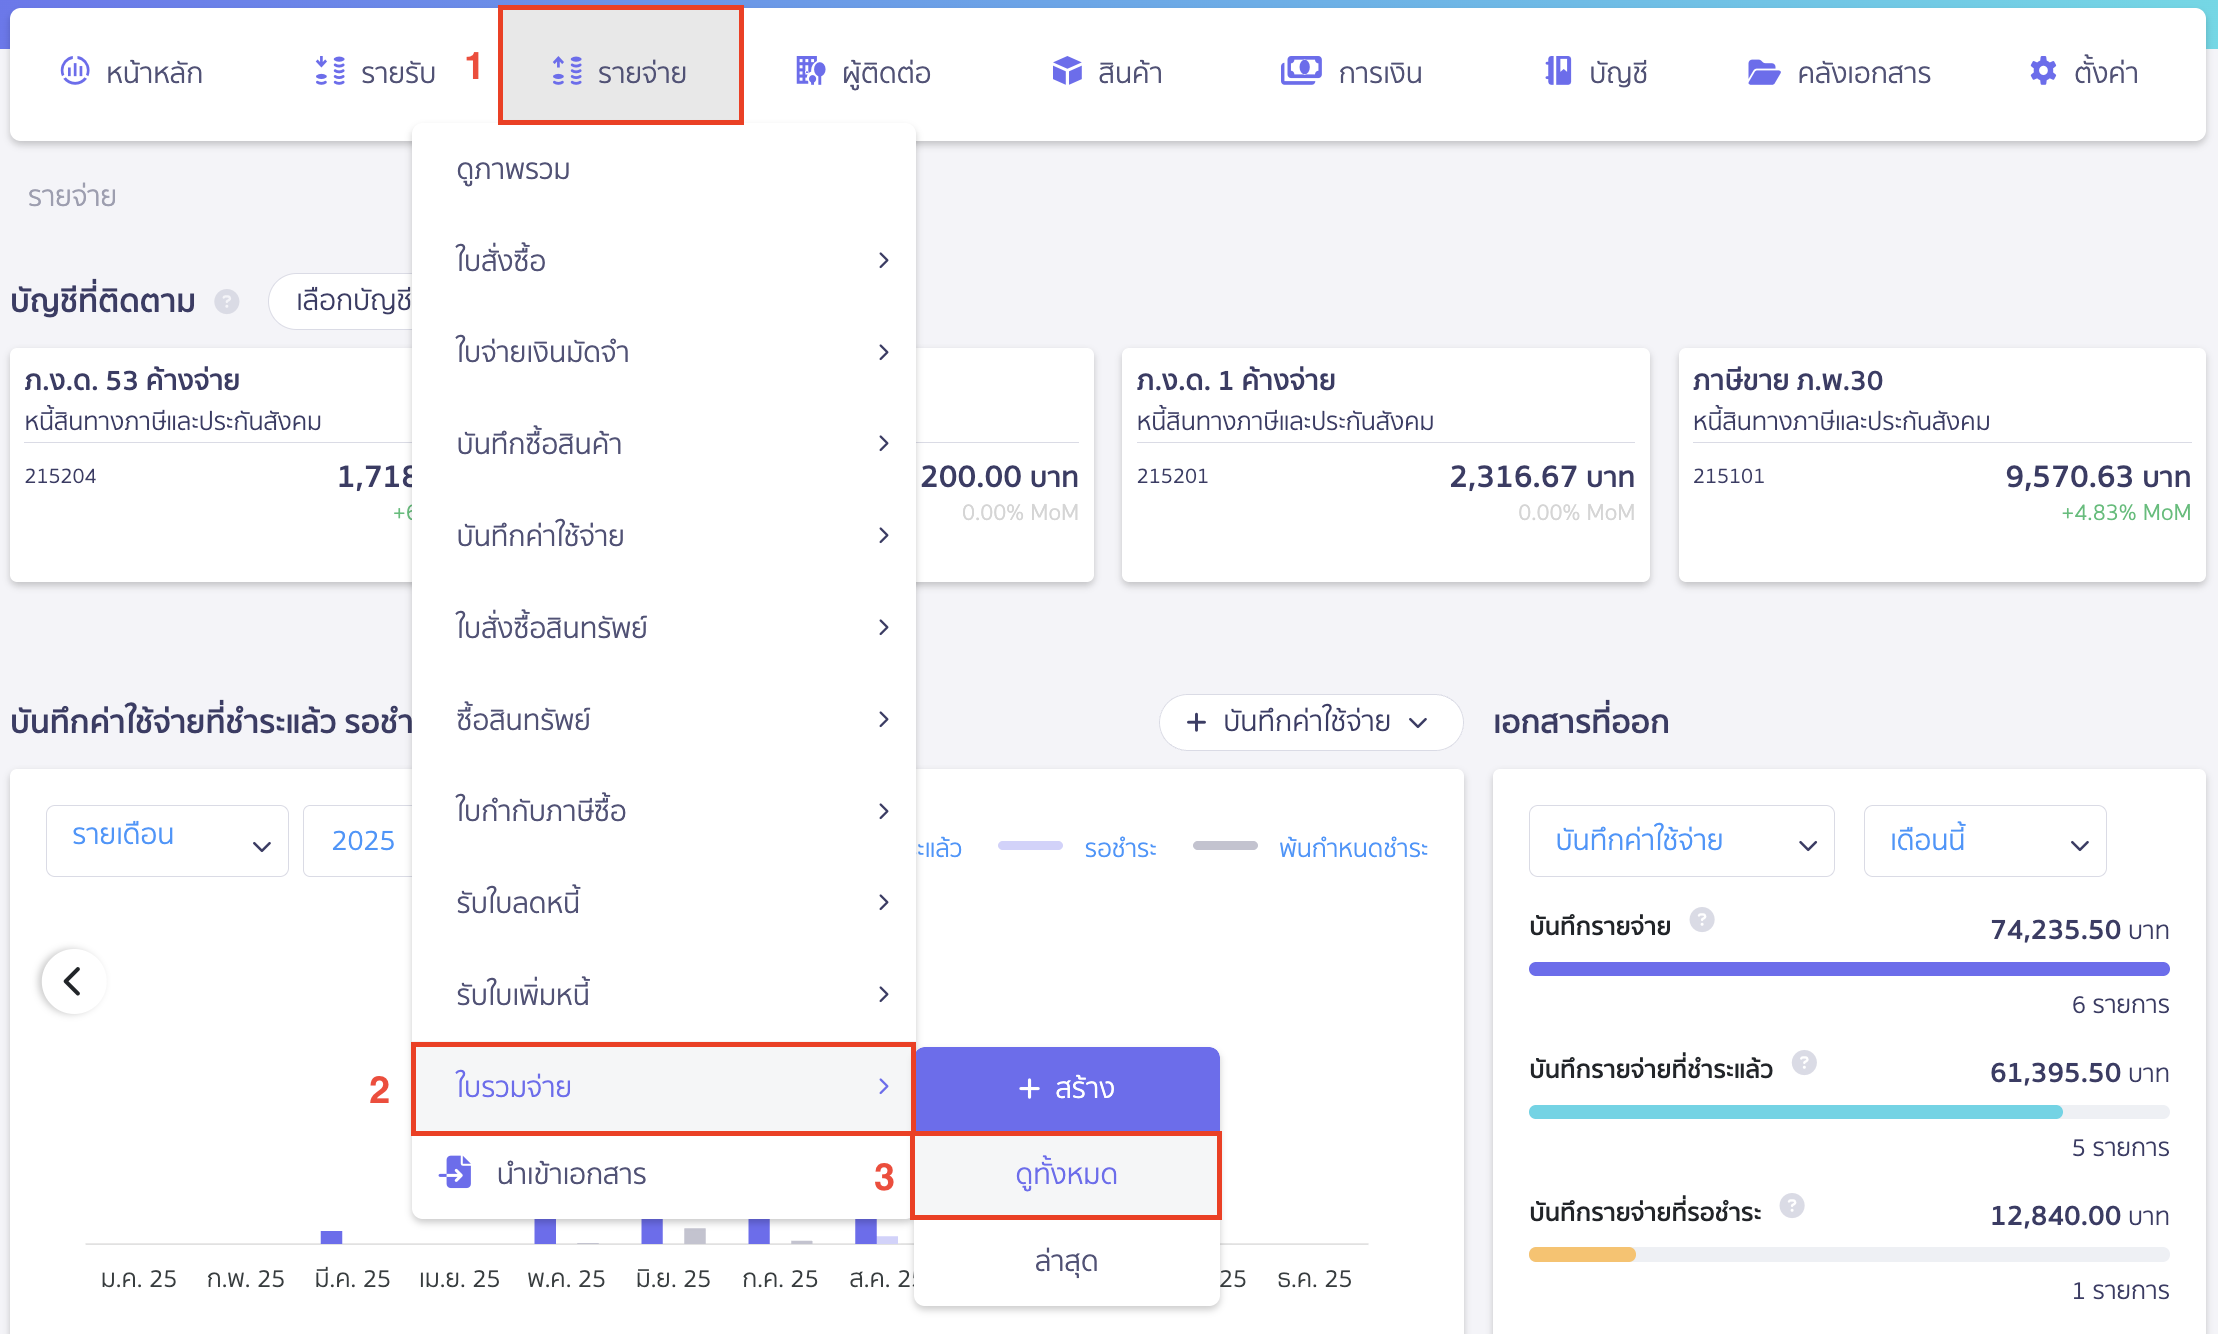Click the บัญชี accounting book icon
Image resolution: width=2218 pixels, height=1334 pixels.
[1558, 71]
